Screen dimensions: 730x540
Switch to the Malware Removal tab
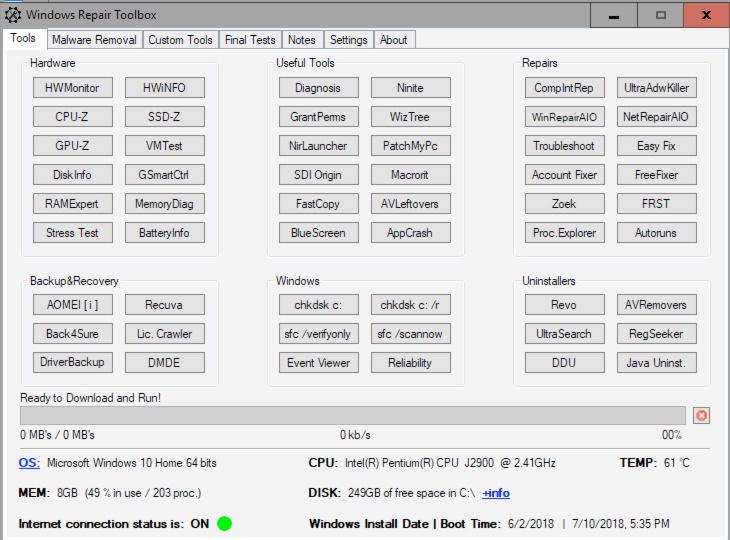coord(95,40)
